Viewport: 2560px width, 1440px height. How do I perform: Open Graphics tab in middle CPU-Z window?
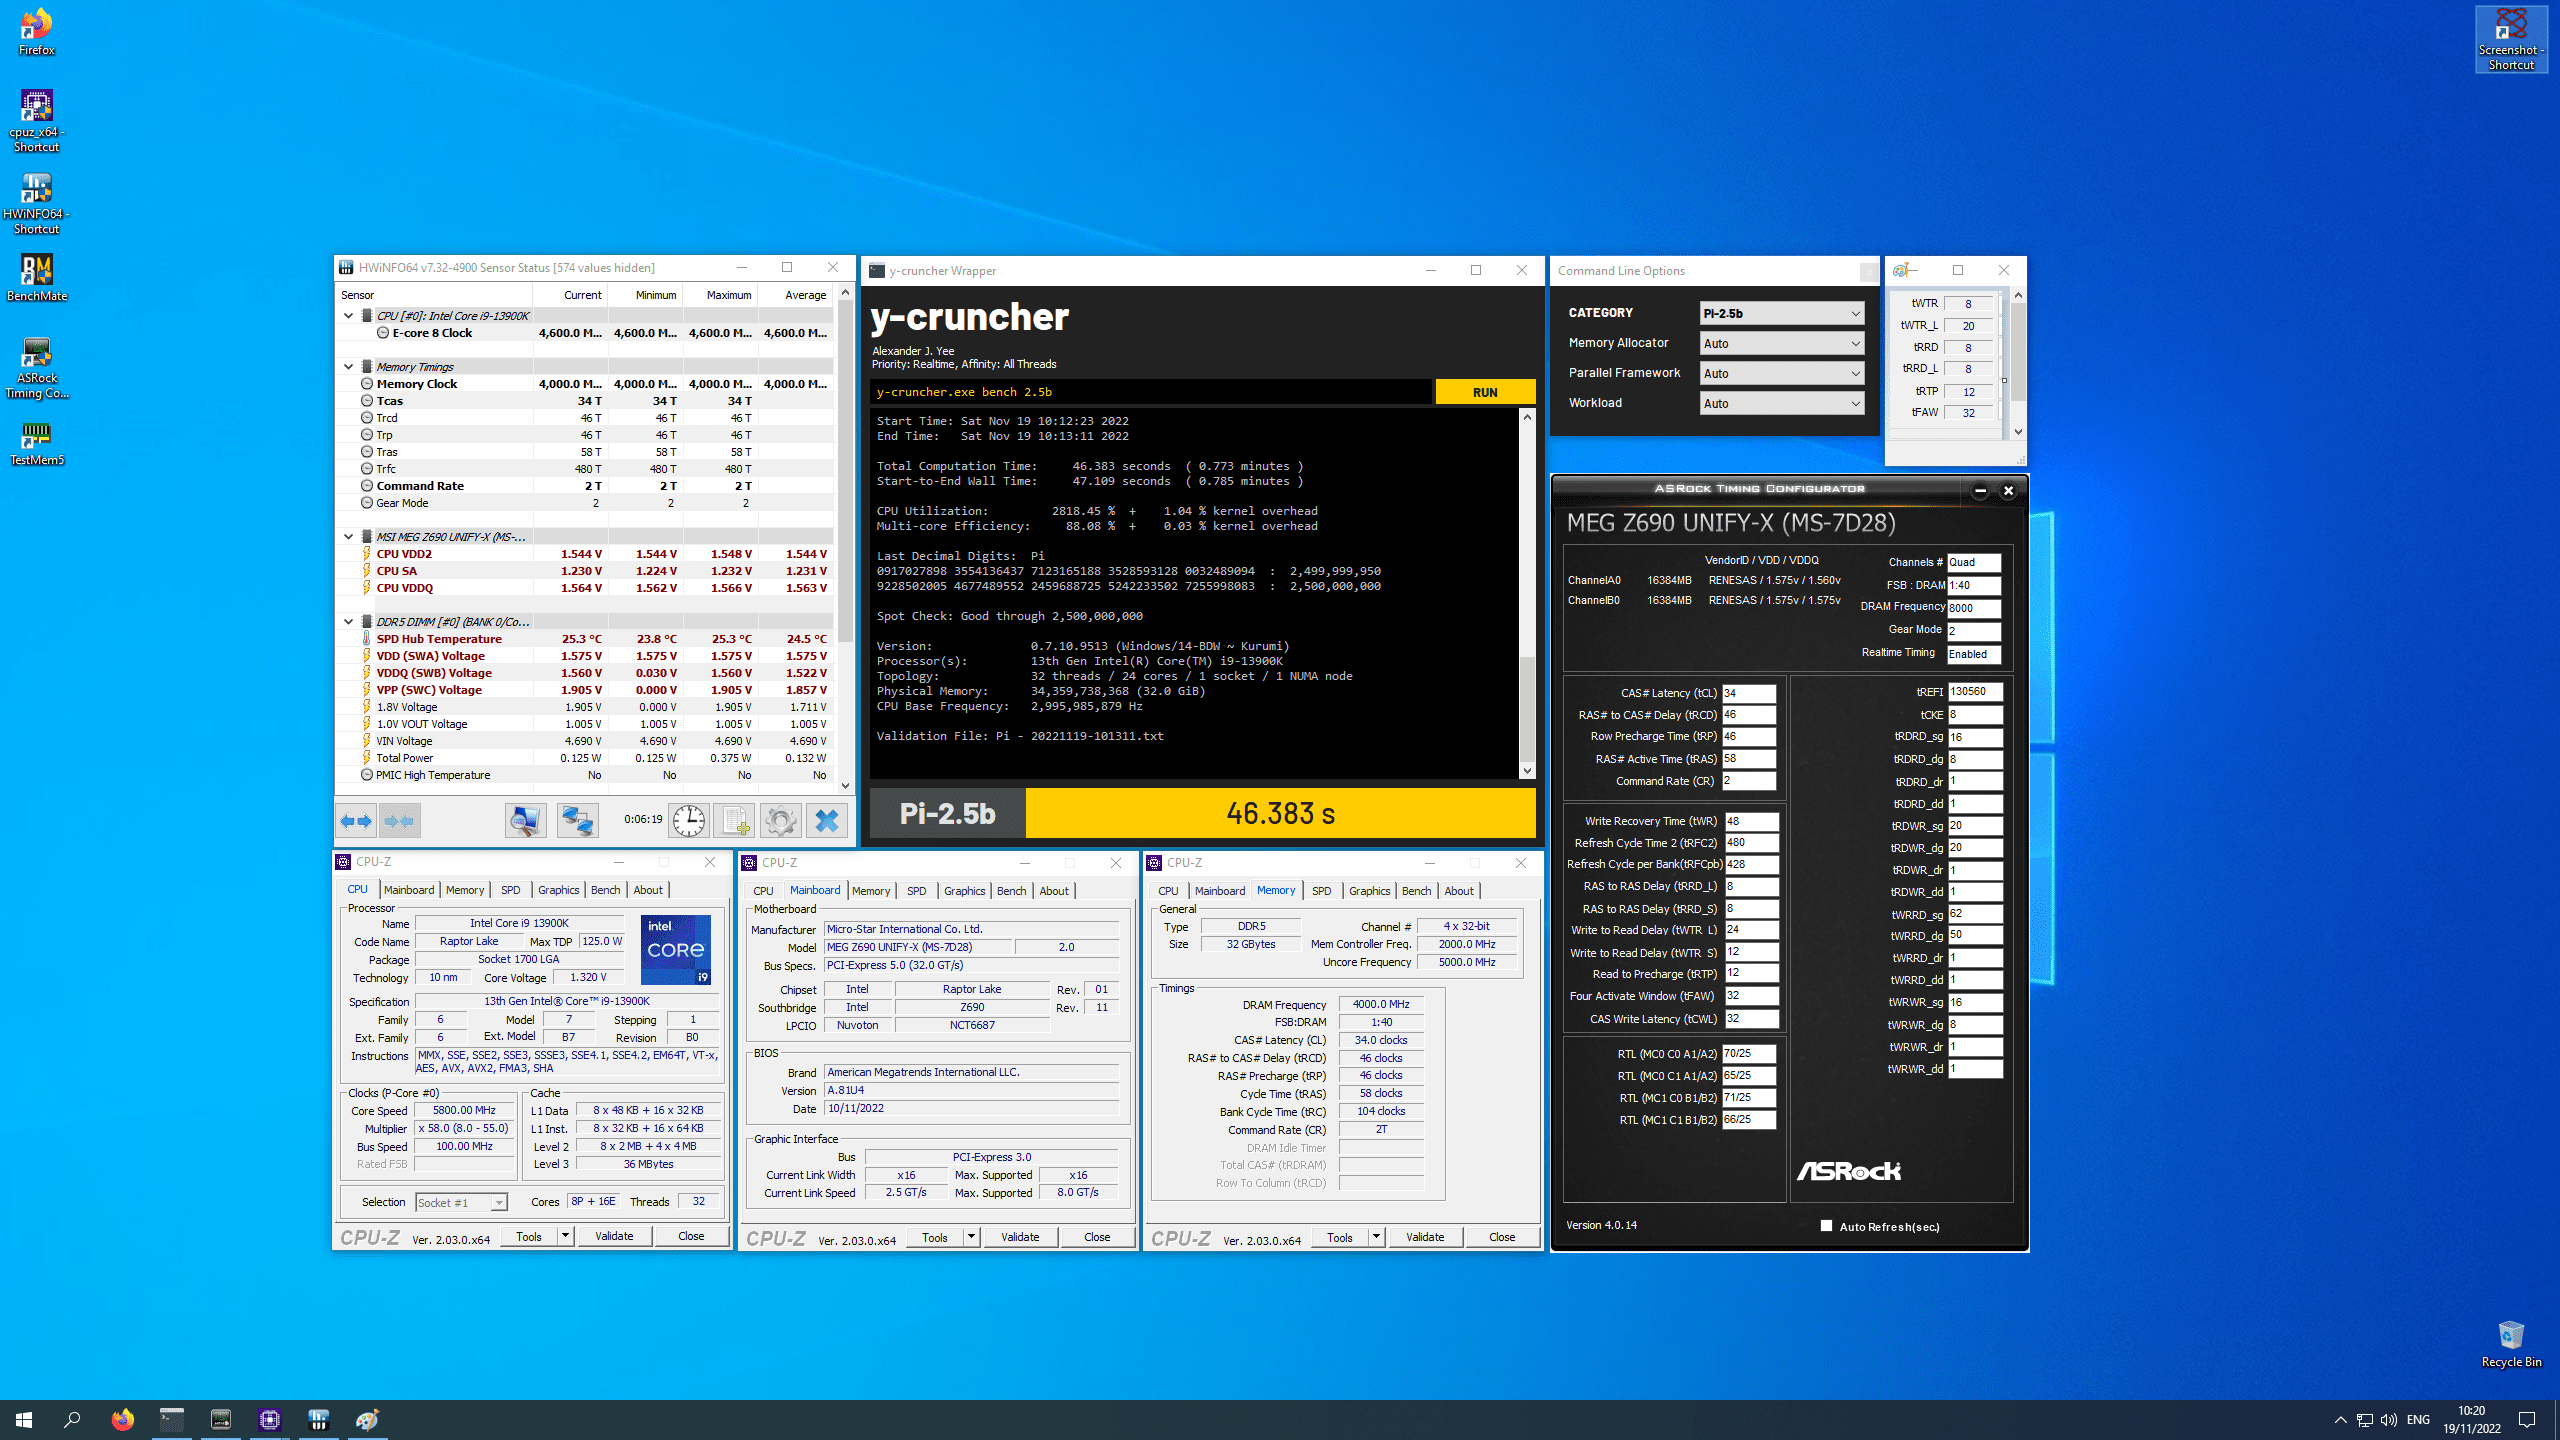[964, 891]
